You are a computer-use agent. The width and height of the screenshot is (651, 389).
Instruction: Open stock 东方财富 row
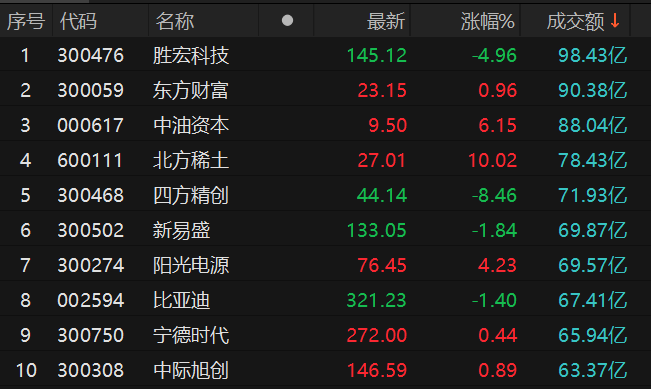click(x=326, y=90)
